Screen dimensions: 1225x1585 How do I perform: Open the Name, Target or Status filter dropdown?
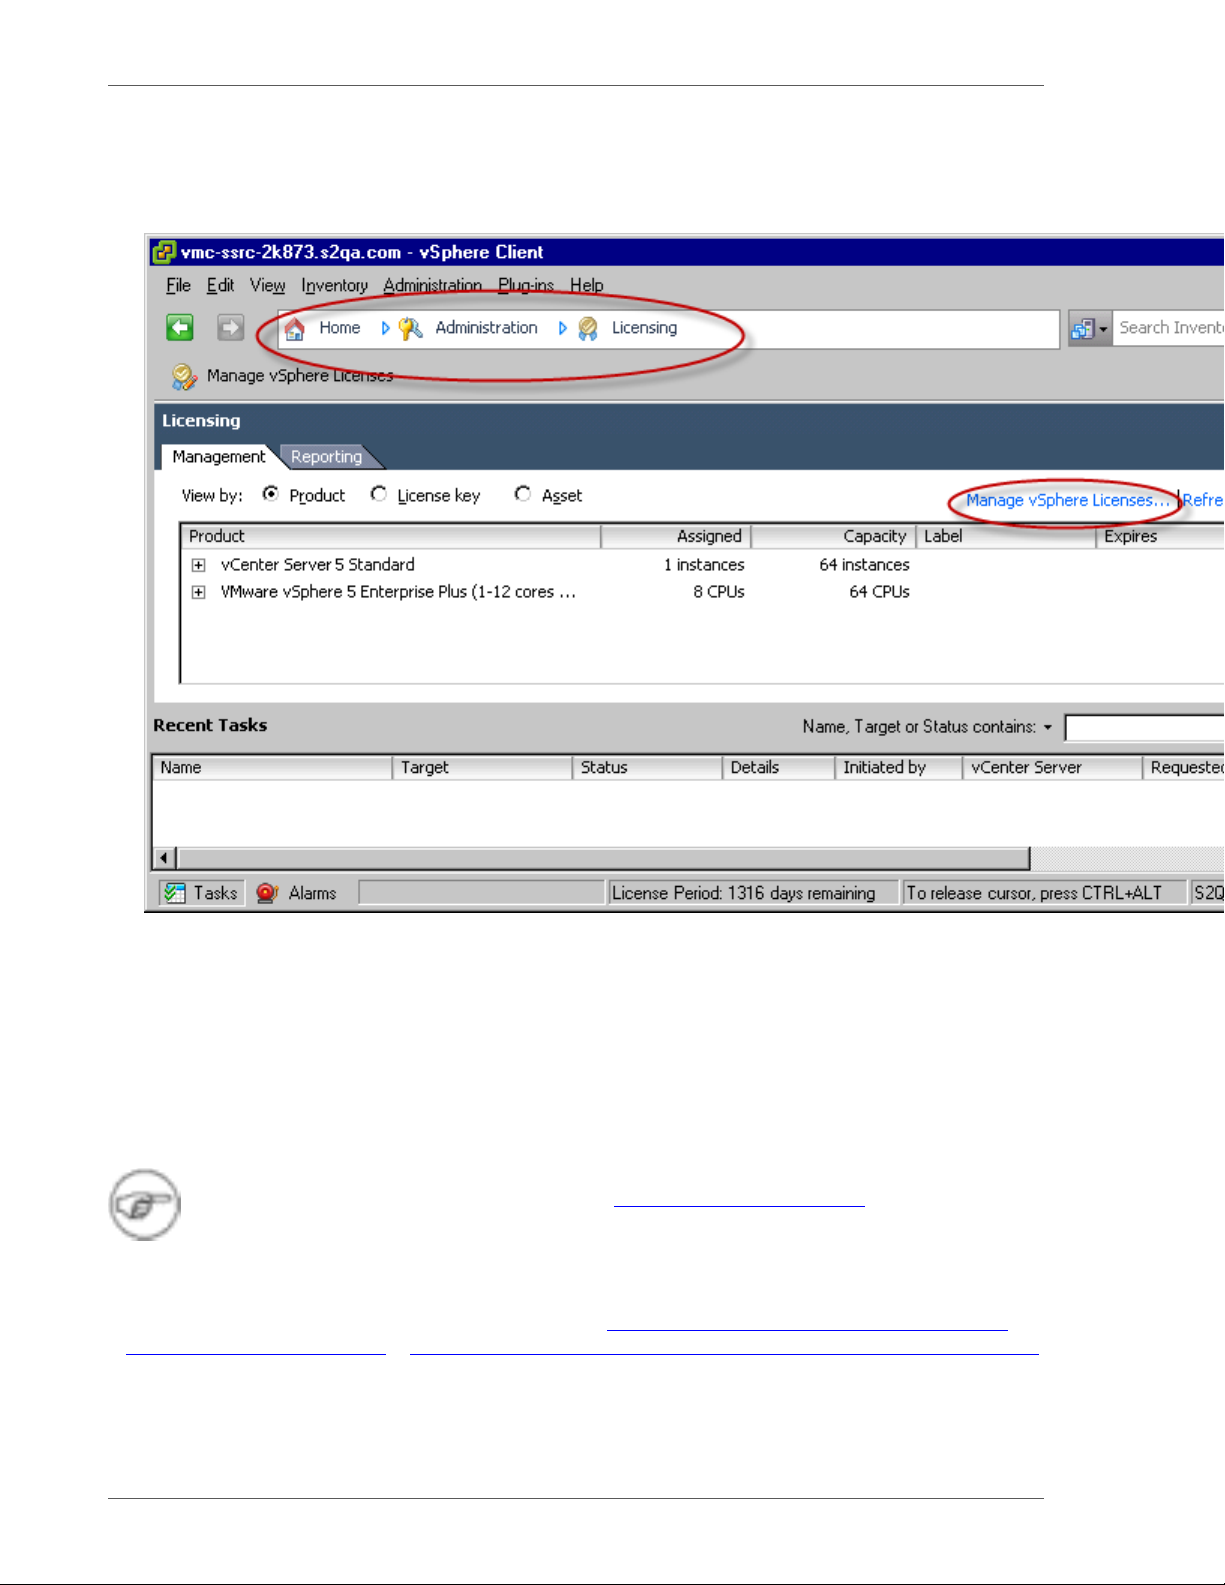[1048, 727]
